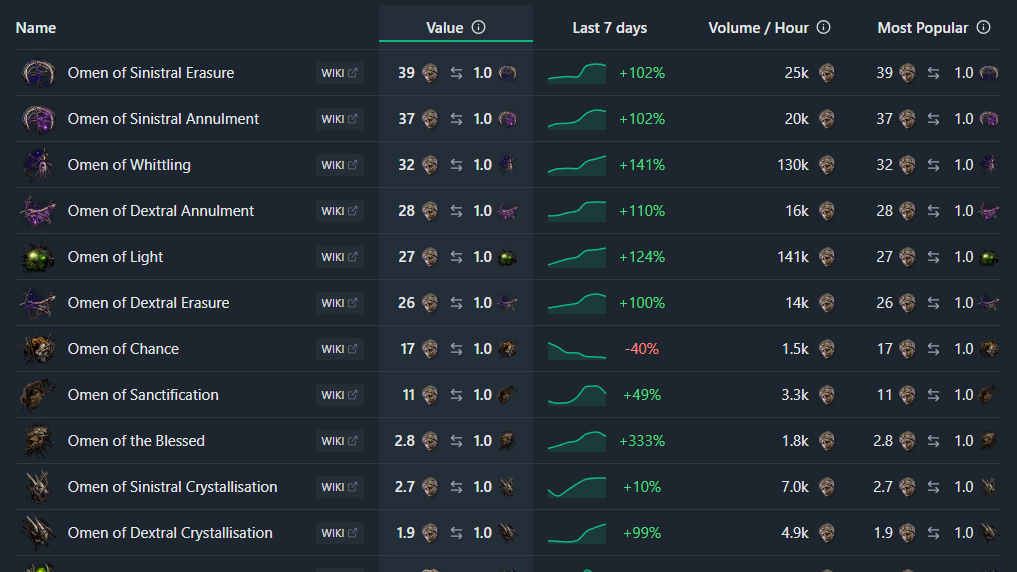Sort table by Most Popular header

coord(922,28)
